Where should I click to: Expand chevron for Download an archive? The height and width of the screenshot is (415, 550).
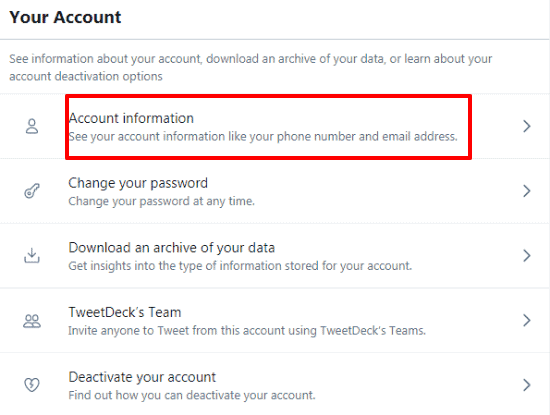(526, 255)
